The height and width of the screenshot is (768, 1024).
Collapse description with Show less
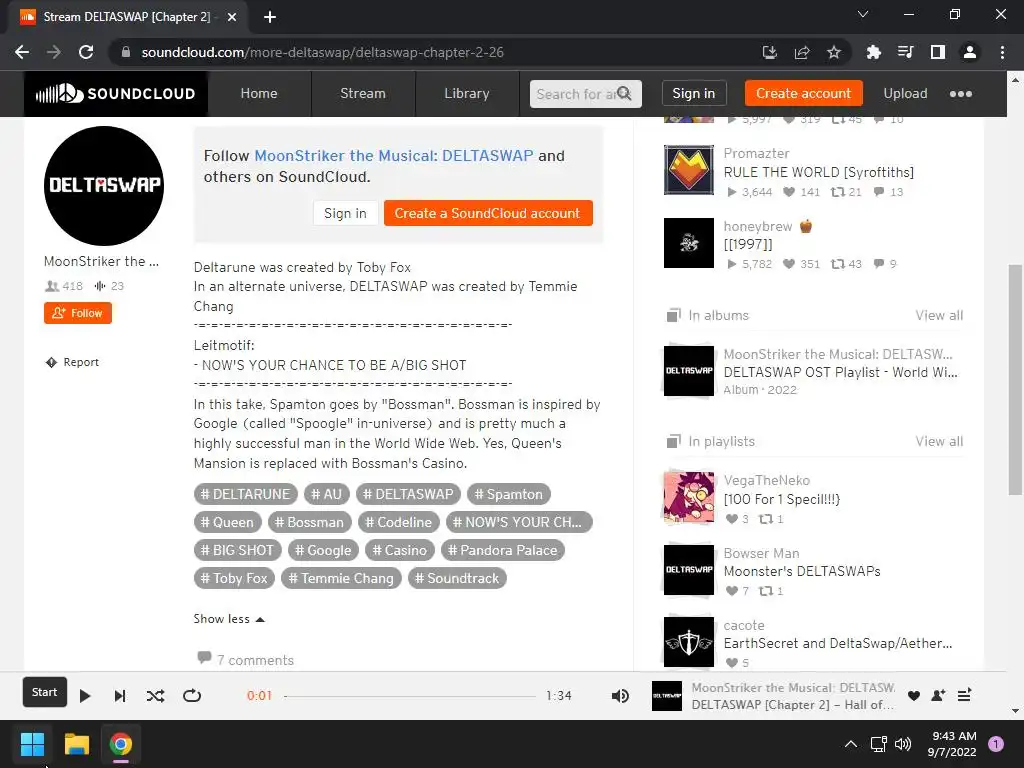pos(229,618)
